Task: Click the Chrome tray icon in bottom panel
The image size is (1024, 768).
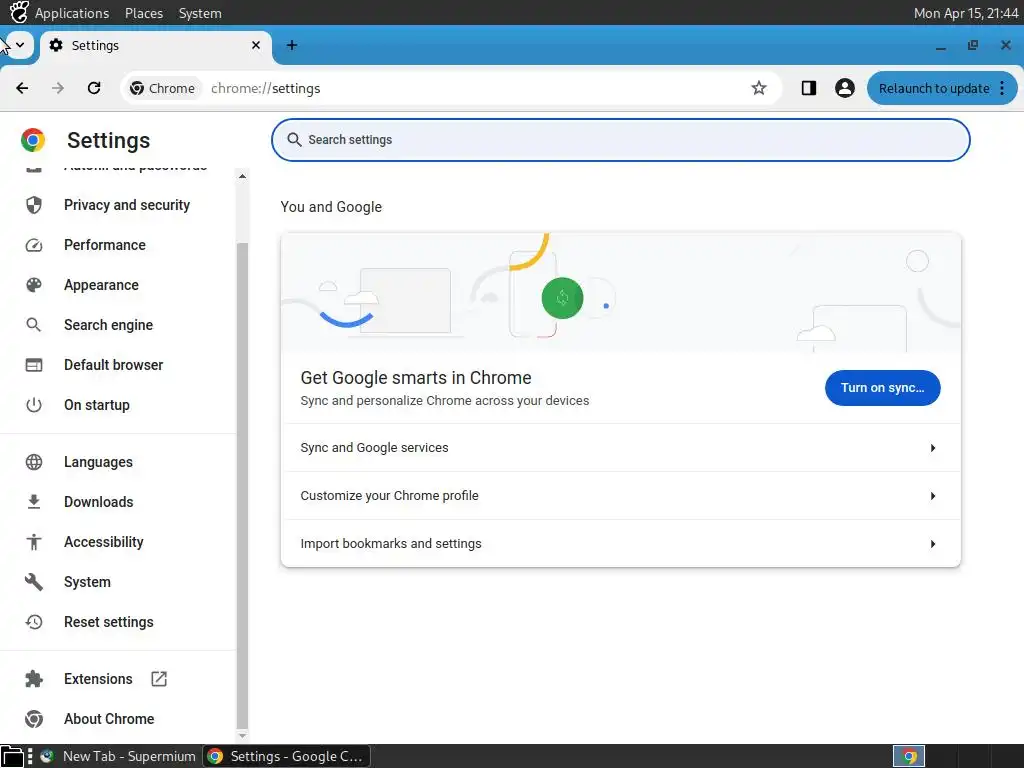Action: pos(909,757)
